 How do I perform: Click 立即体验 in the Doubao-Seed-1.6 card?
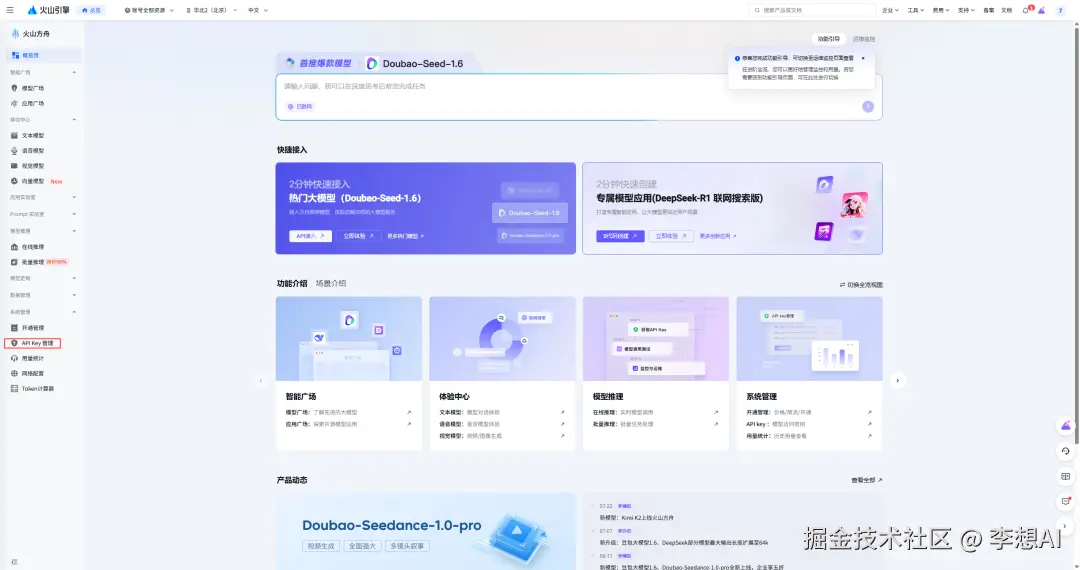click(358, 236)
